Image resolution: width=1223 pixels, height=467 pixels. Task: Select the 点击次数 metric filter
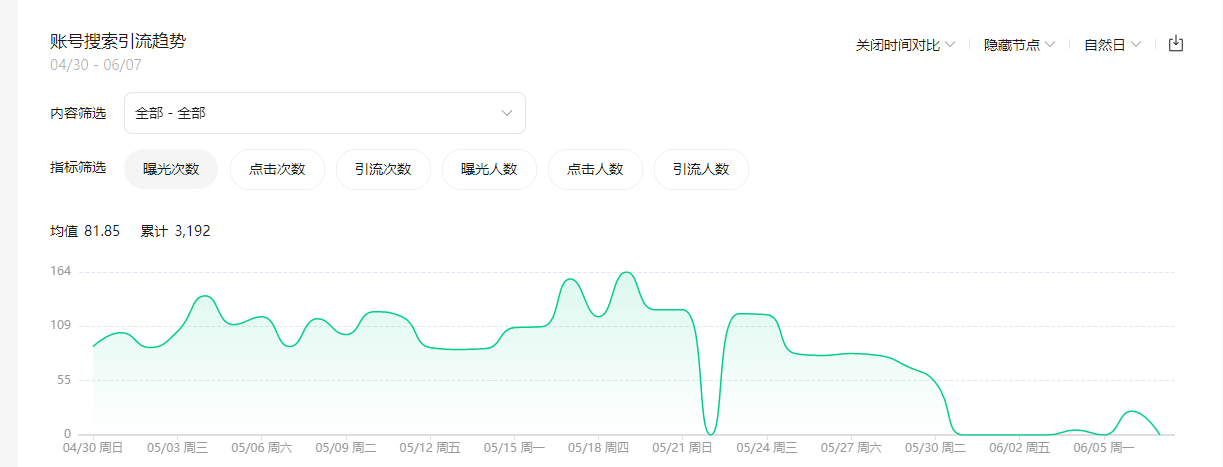[x=277, y=169]
